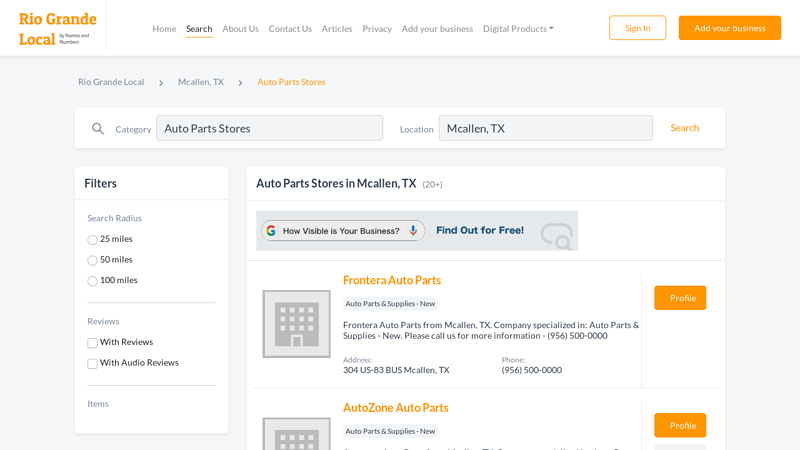The image size is (800, 450).
Task: Enable the With Audio Reviews filter
Action: [92, 363]
